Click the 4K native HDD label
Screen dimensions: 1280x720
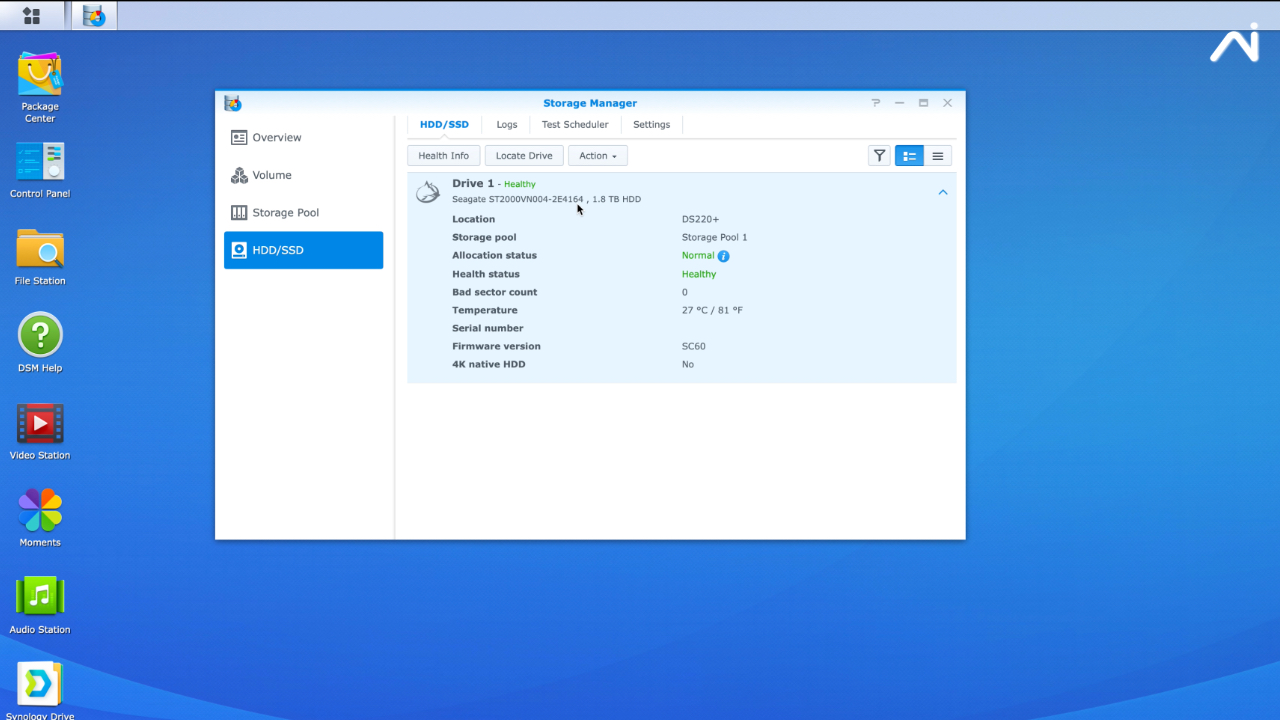point(488,364)
